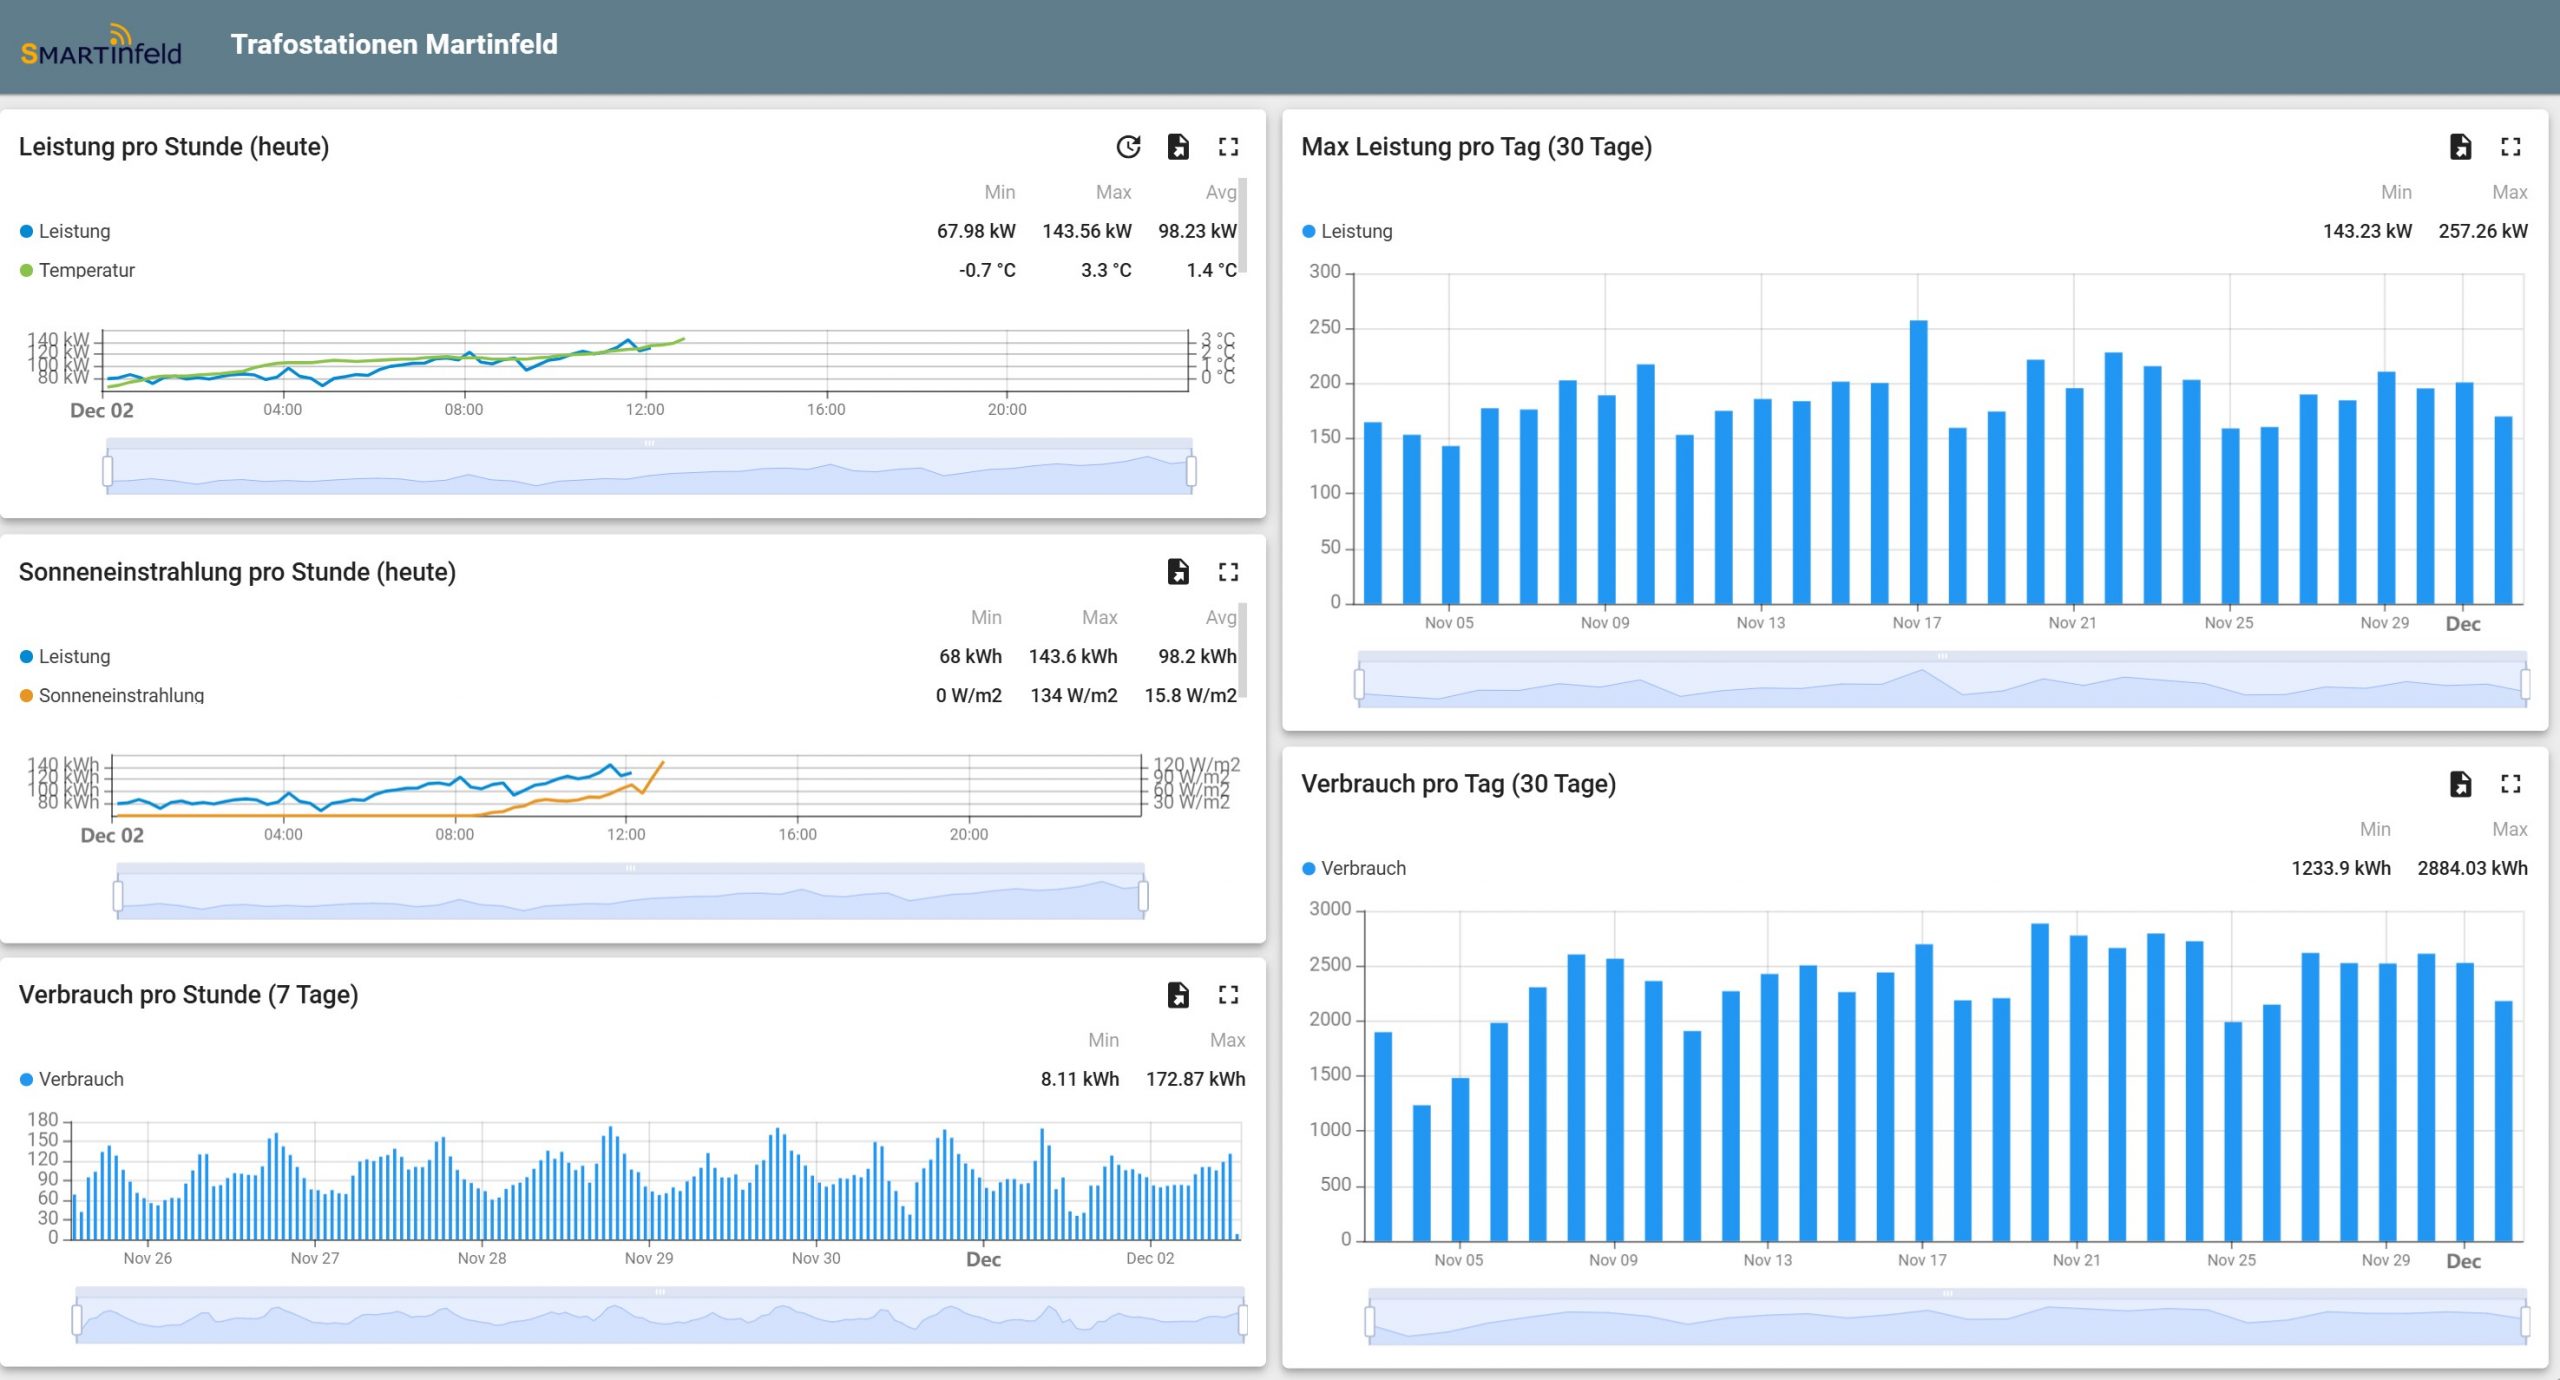Fullscreen the Verbrauch pro Stunde (7 Tage) widget

coord(1228,995)
